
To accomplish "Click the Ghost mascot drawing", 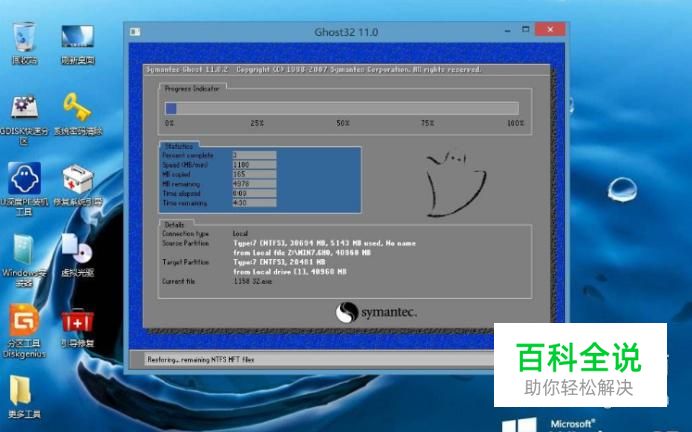I will [x=455, y=184].
